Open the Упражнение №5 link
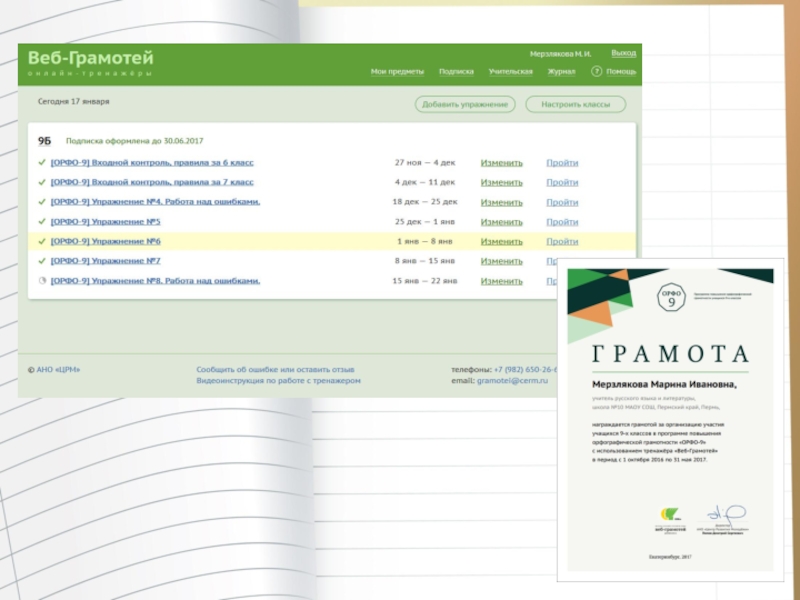This screenshot has height=600, width=800. (x=106, y=221)
